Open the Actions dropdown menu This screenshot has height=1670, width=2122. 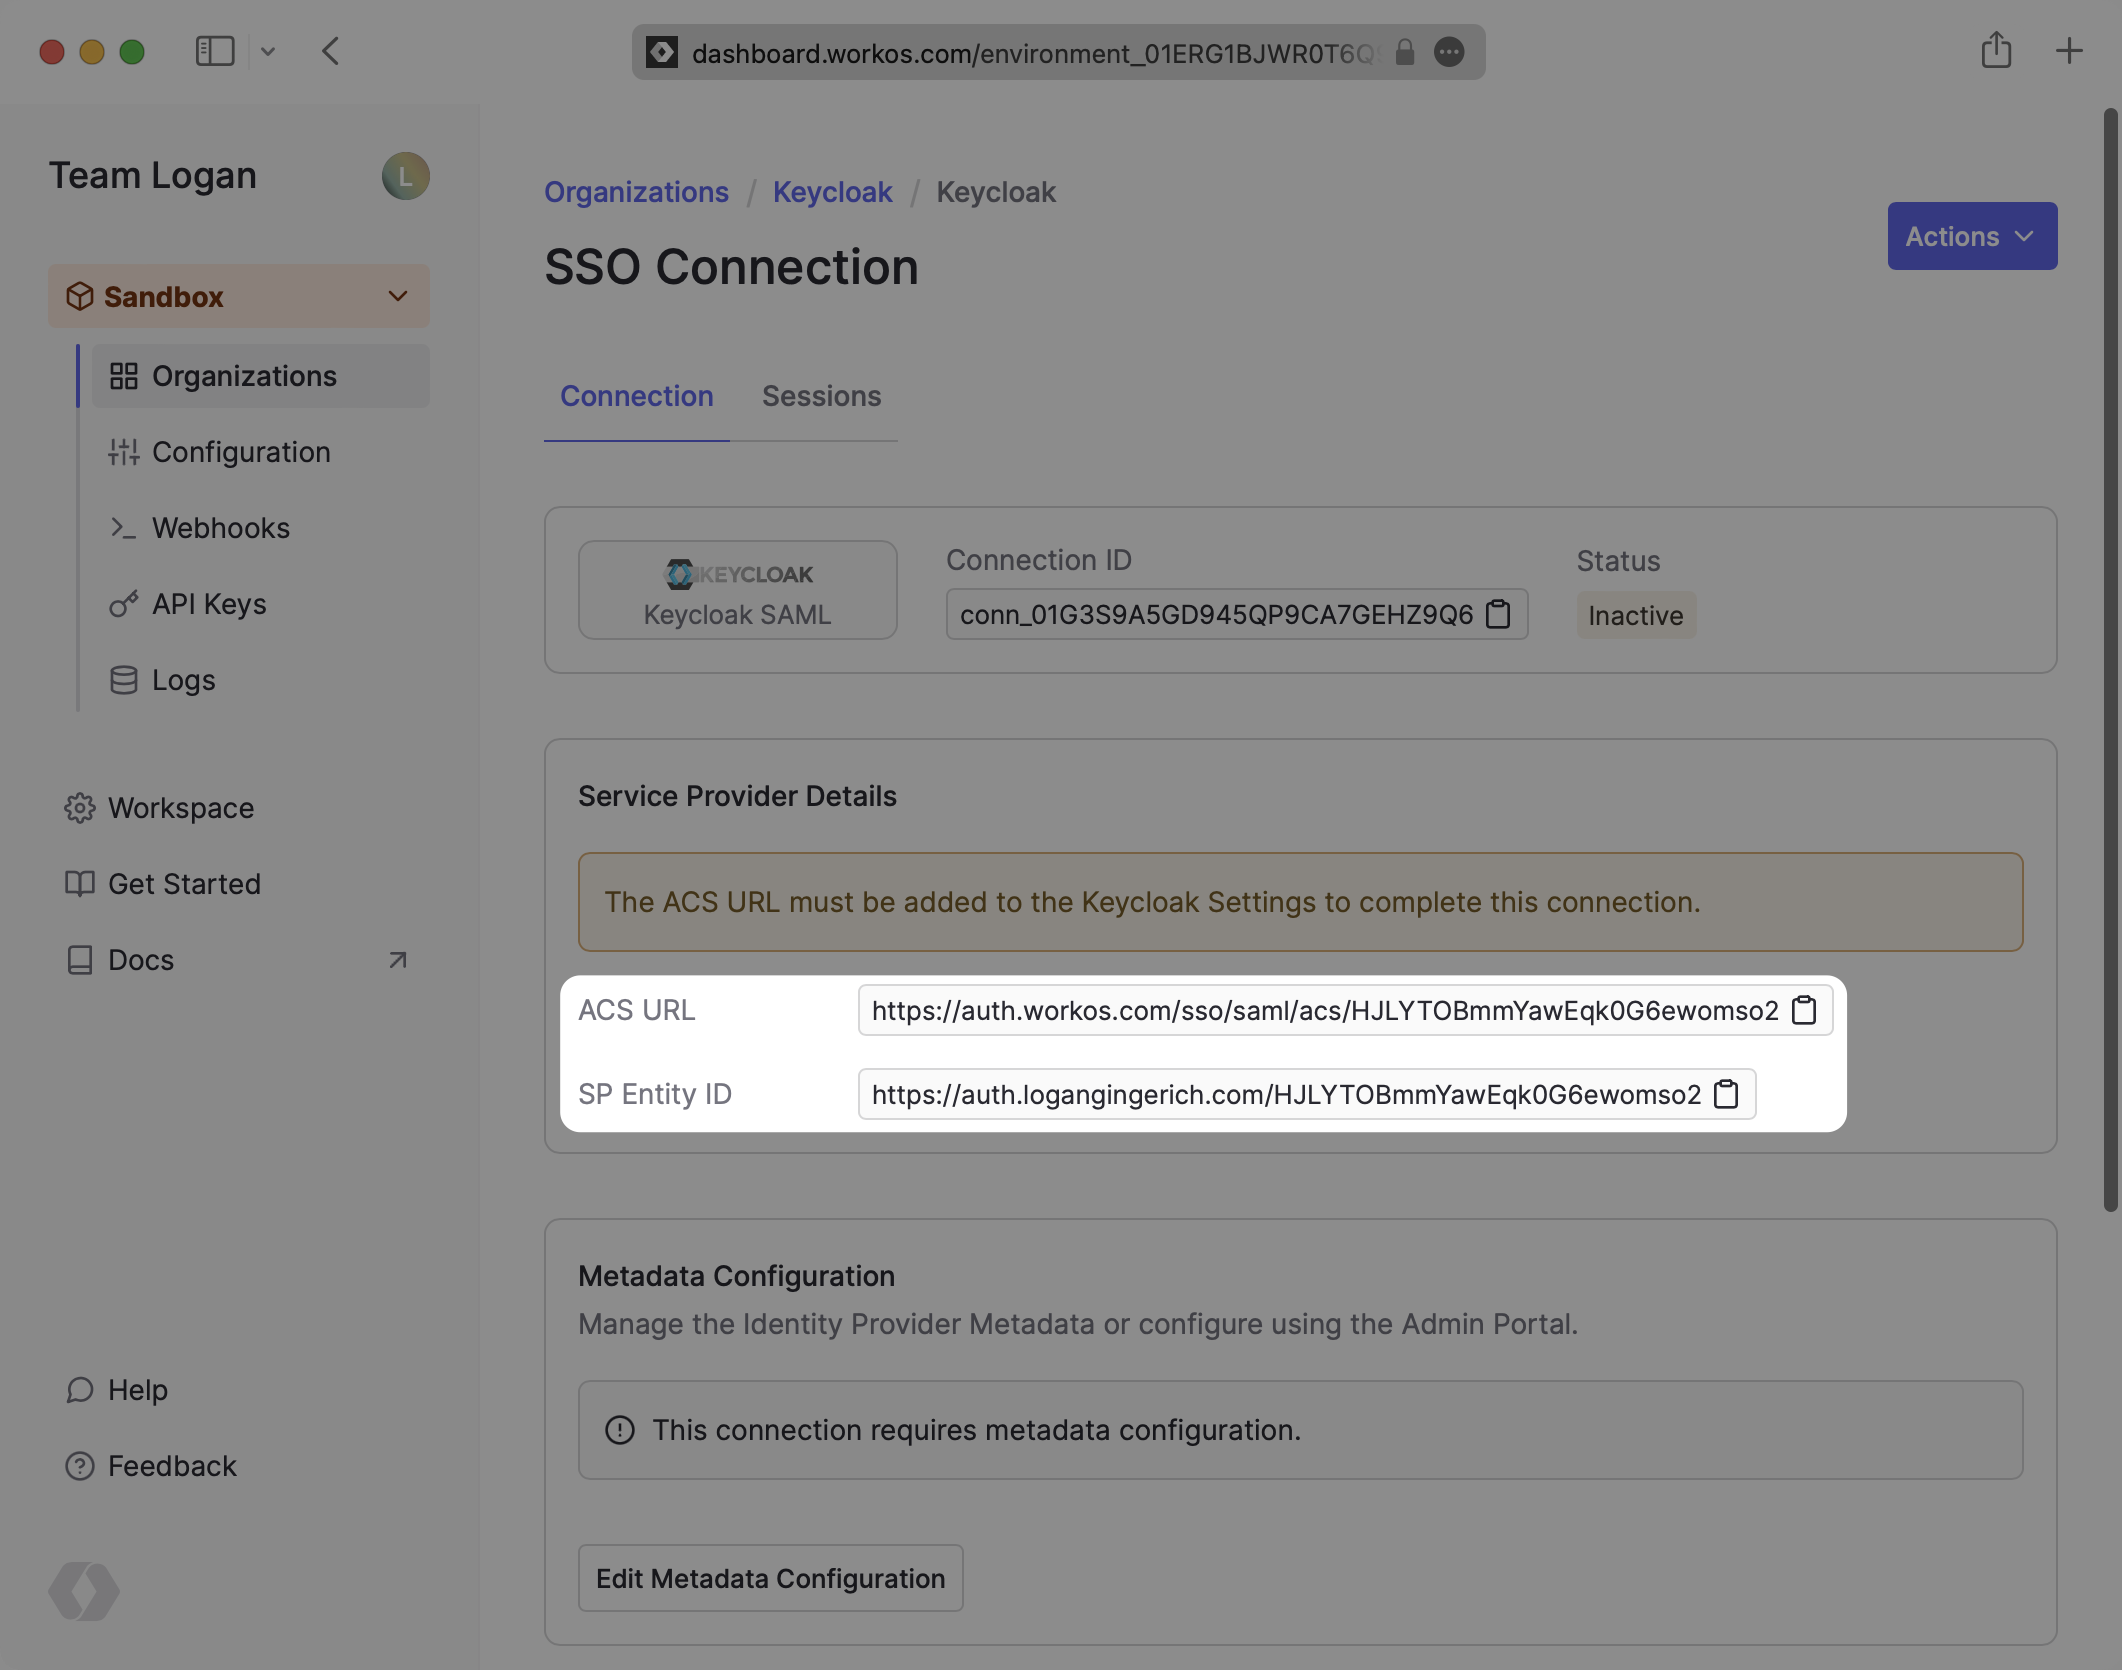[x=1971, y=236]
